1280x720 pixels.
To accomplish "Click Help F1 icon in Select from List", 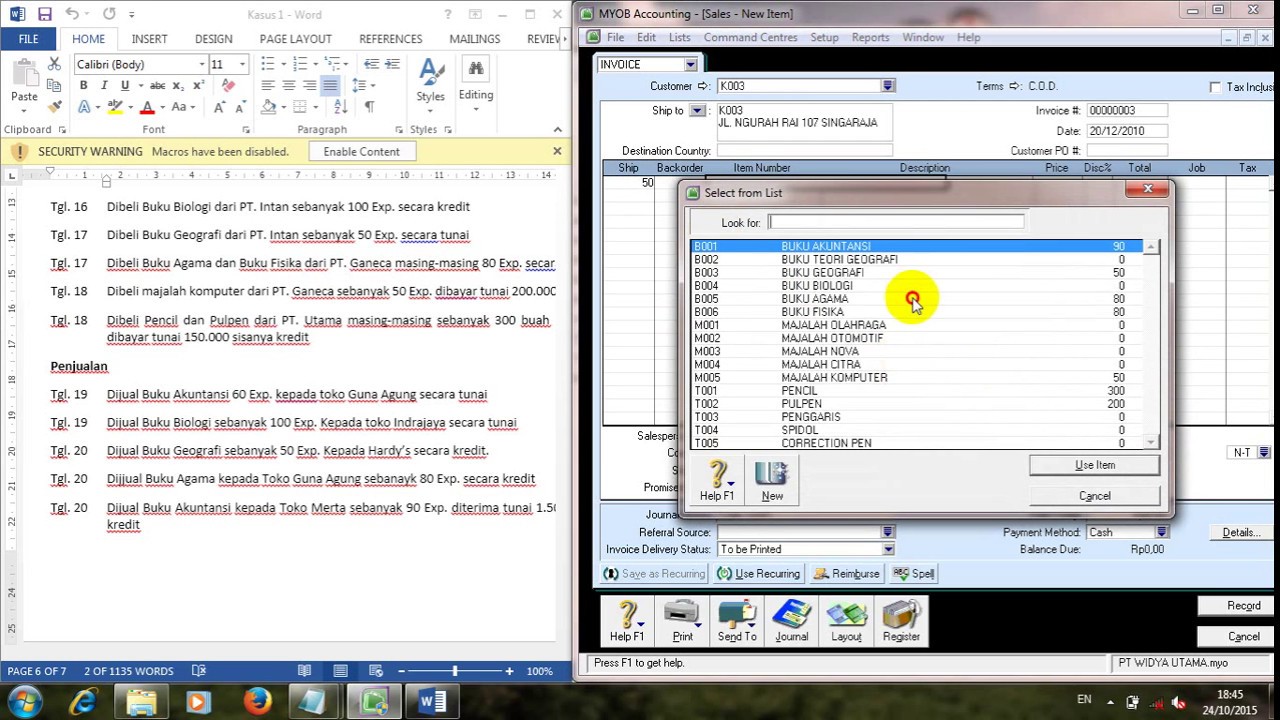I will [717, 479].
